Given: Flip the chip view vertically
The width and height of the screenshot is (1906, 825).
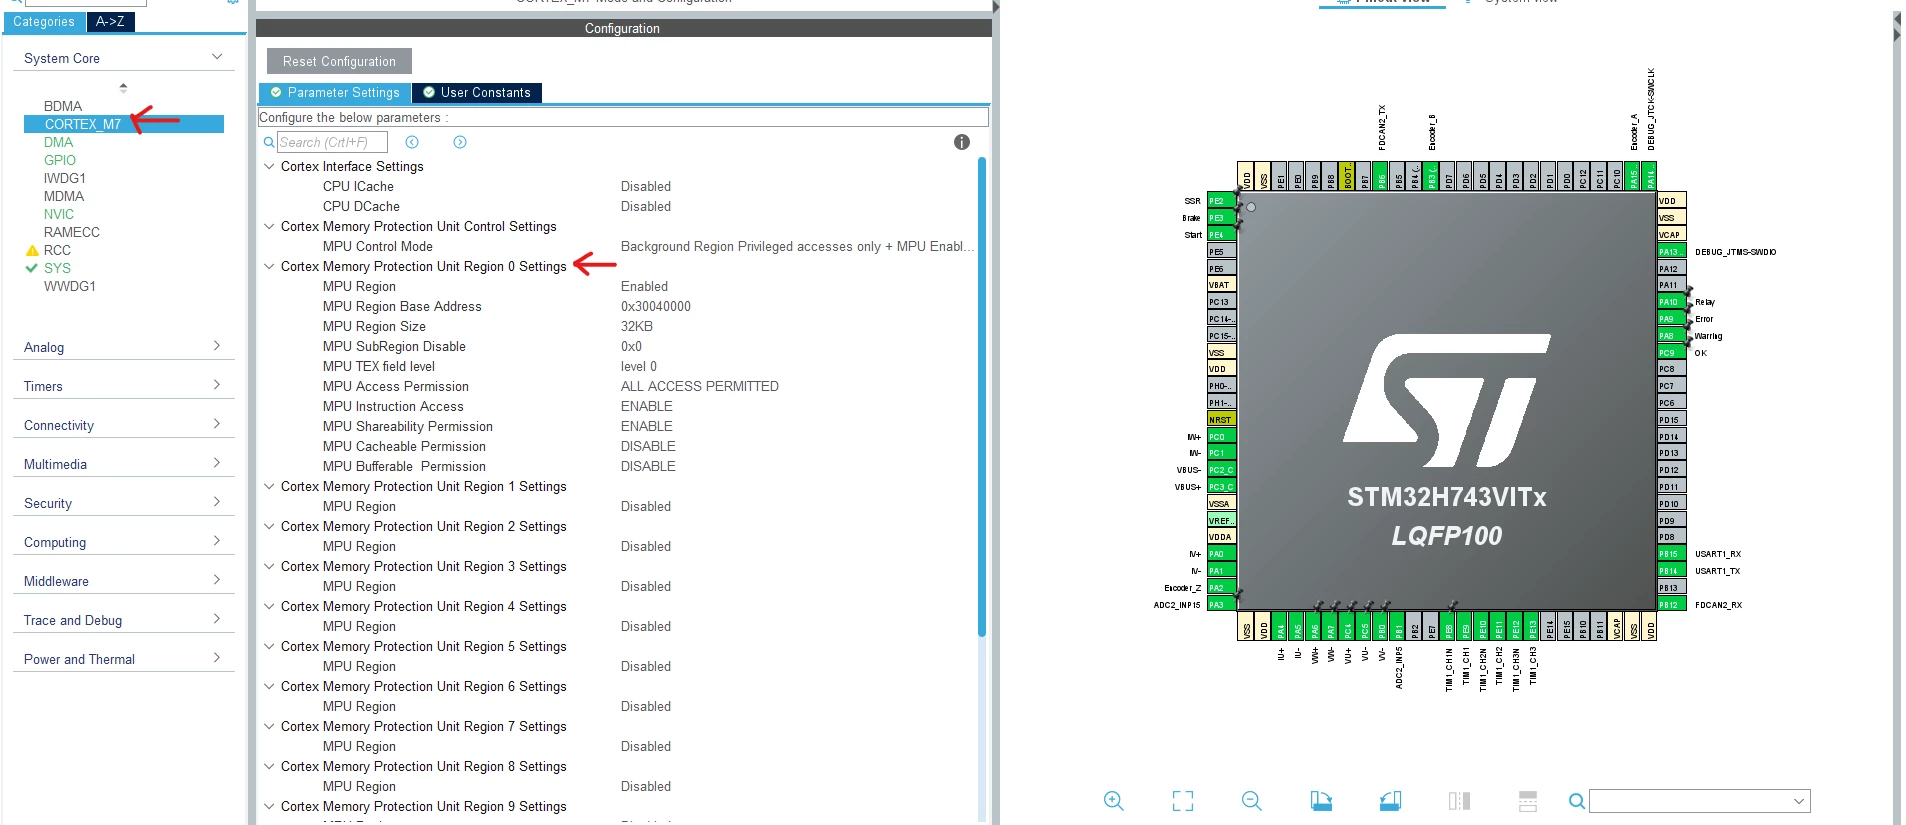Looking at the screenshot, I should [1528, 801].
